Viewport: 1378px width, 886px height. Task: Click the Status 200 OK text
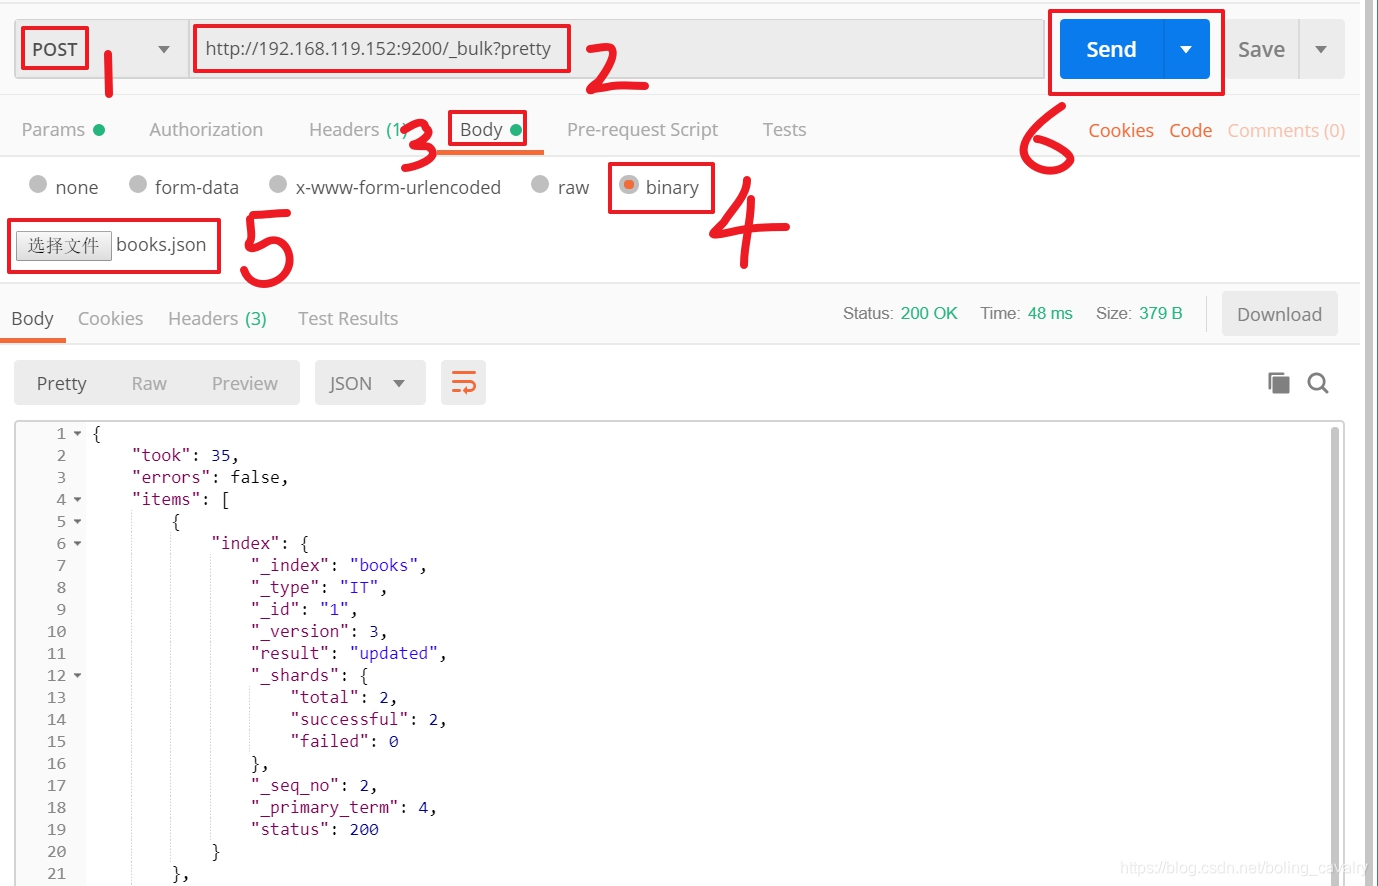pyautogui.click(x=900, y=313)
